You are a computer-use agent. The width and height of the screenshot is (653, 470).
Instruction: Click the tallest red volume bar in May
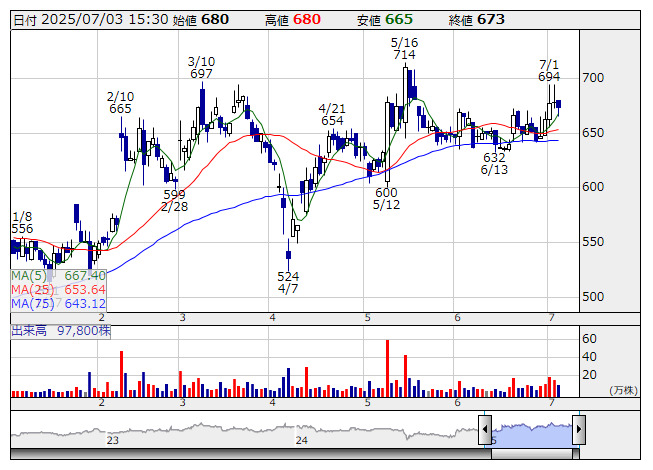[388, 368]
